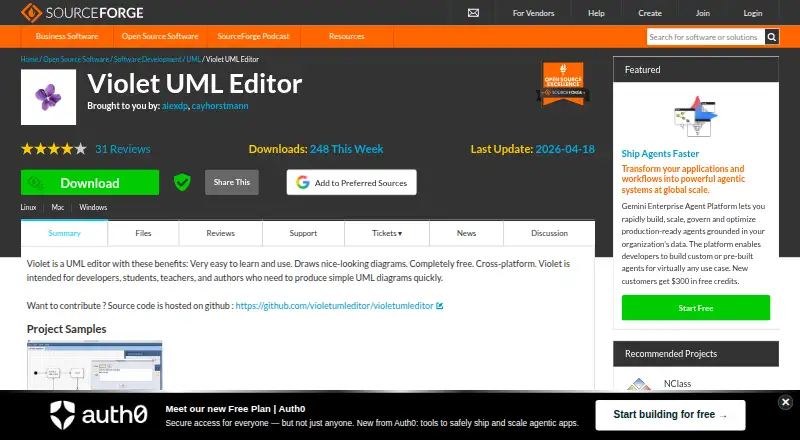The height and width of the screenshot is (440, 800).
Task: Click the Linux platform label
Action: (x=29, y=207)
